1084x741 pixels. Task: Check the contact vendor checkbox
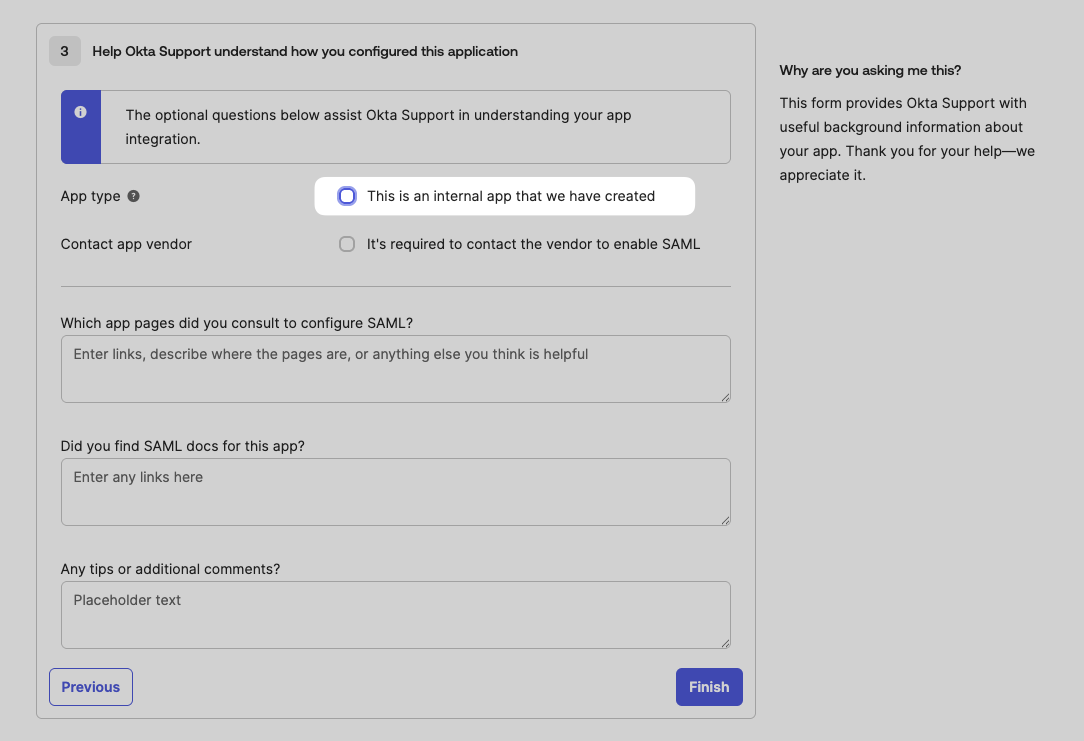click(x=347, y=244)
